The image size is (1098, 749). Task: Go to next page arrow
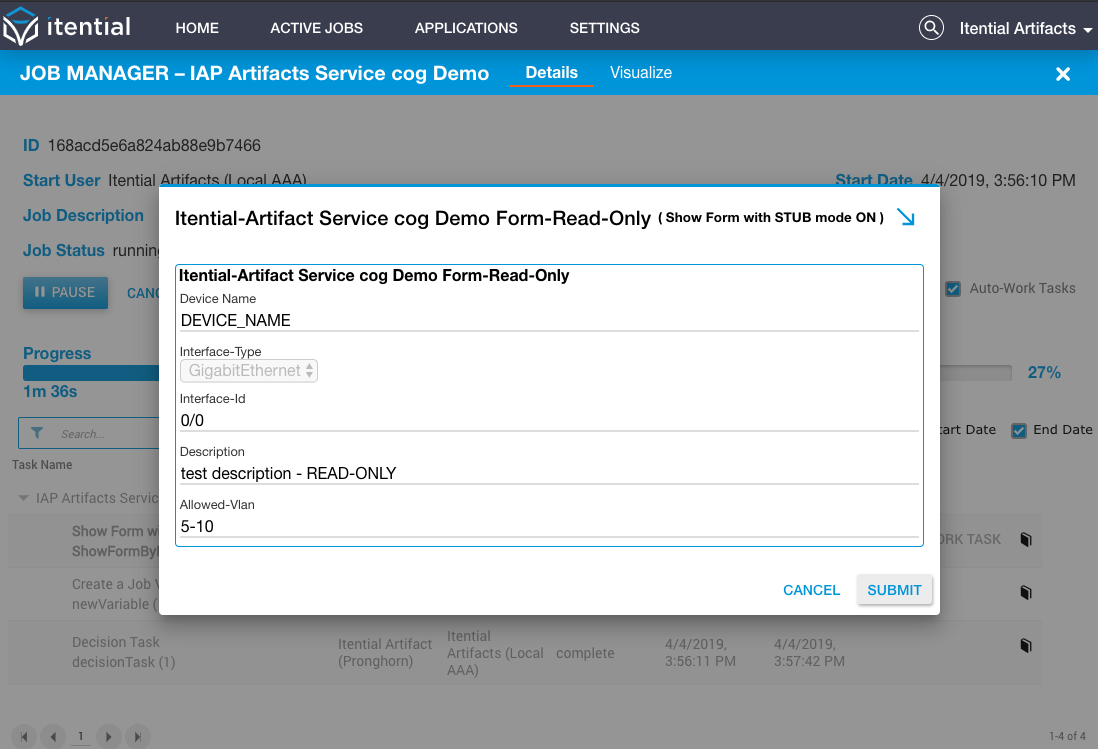pos(109,736)
